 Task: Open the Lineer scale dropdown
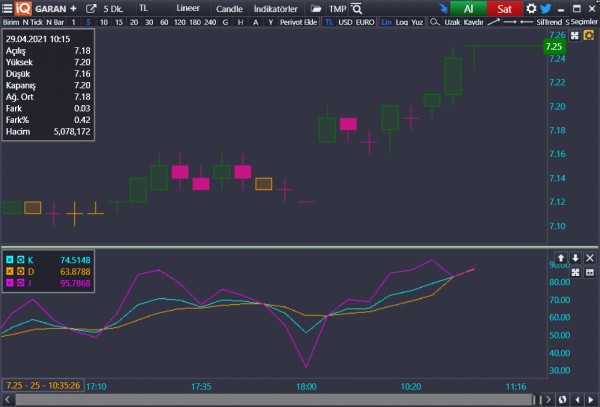[x=188, y=8]
